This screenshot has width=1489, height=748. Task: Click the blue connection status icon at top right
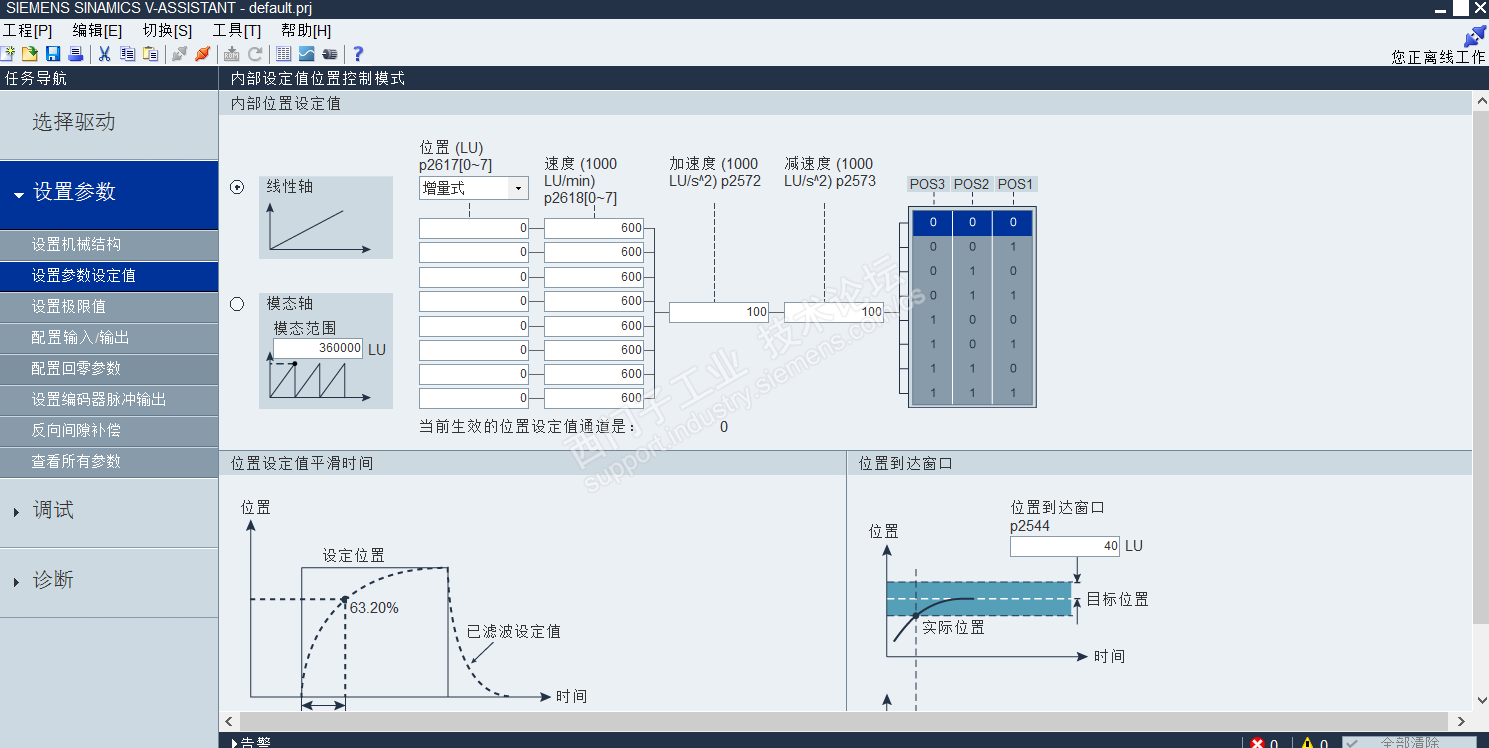pos(1474,37)
